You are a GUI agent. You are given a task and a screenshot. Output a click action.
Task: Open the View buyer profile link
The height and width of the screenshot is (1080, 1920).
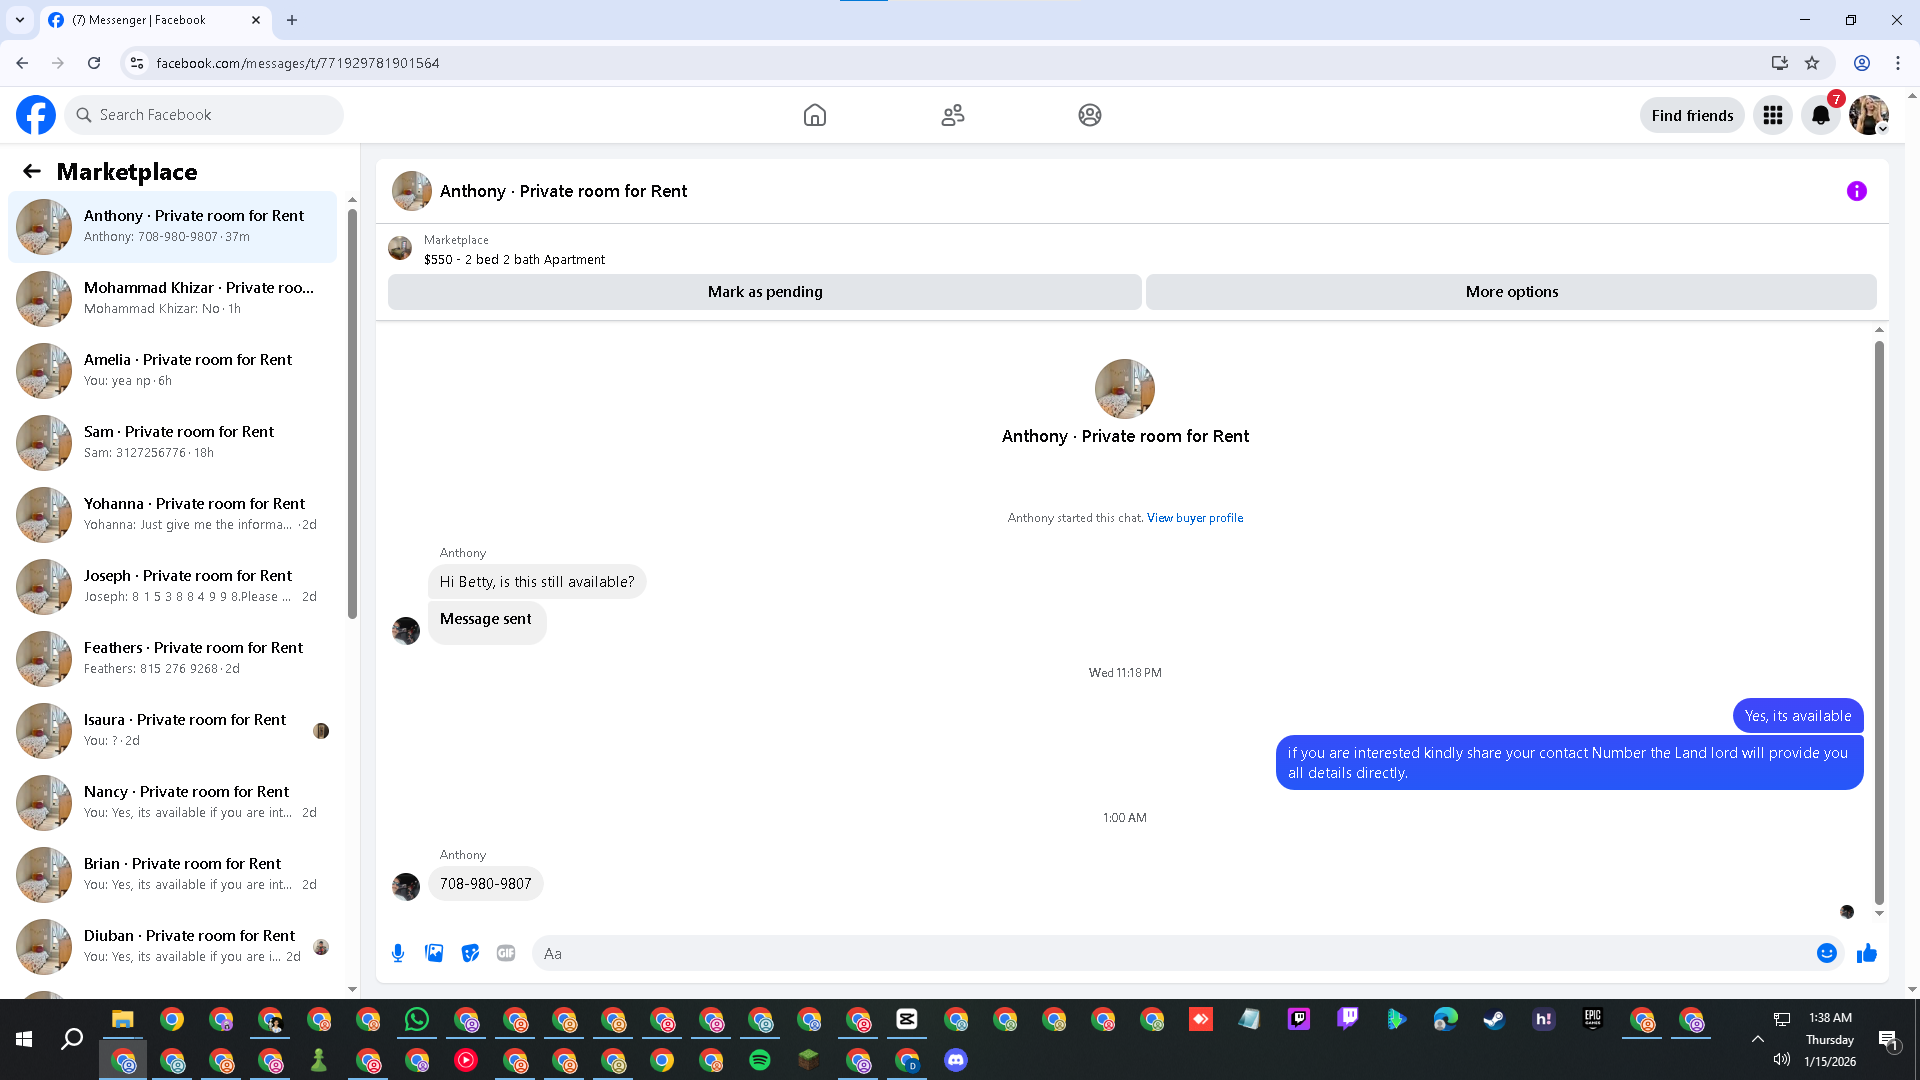(x=1195, y=518)
